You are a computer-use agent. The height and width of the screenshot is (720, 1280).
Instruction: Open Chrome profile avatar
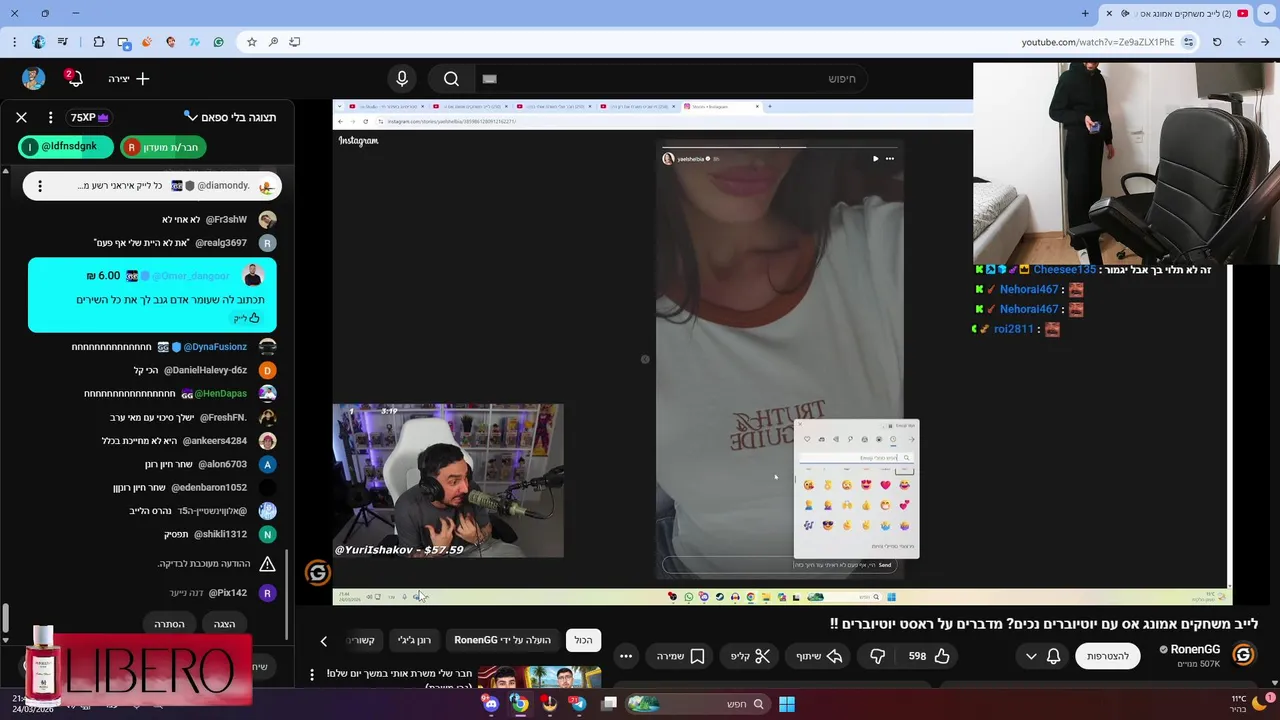coord(38,42)
